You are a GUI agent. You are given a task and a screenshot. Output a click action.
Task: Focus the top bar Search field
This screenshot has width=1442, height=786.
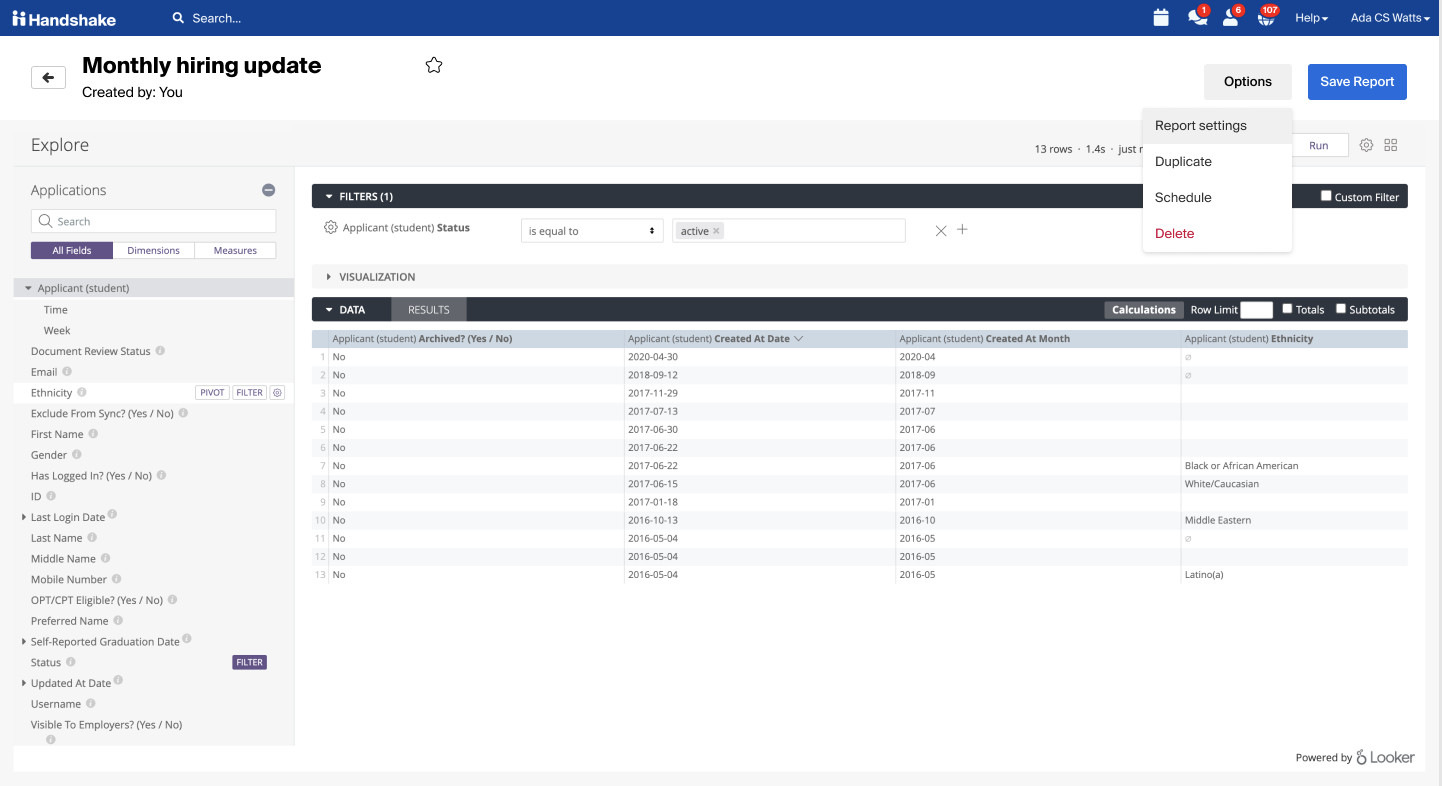click(218, 18)
